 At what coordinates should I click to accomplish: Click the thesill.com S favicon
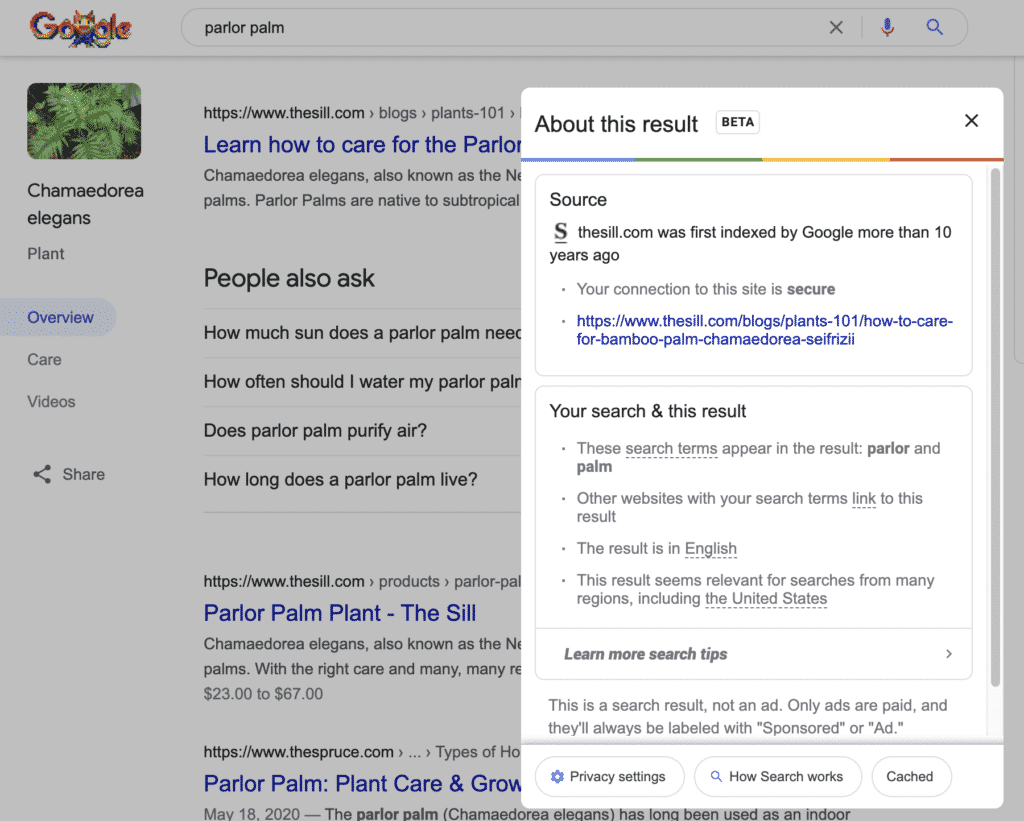click(560, 232)
